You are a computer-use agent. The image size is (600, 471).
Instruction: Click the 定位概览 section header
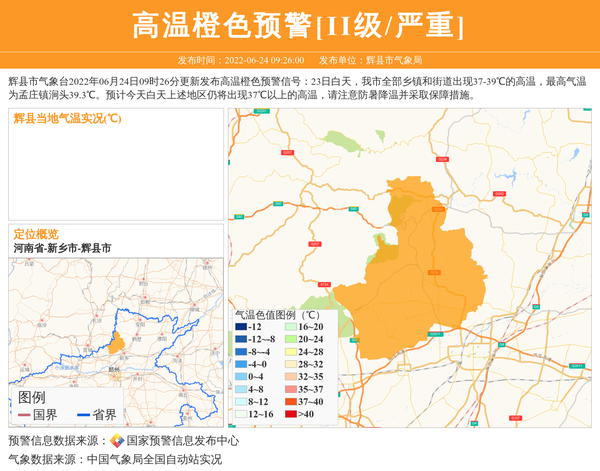tap(36, 233)
